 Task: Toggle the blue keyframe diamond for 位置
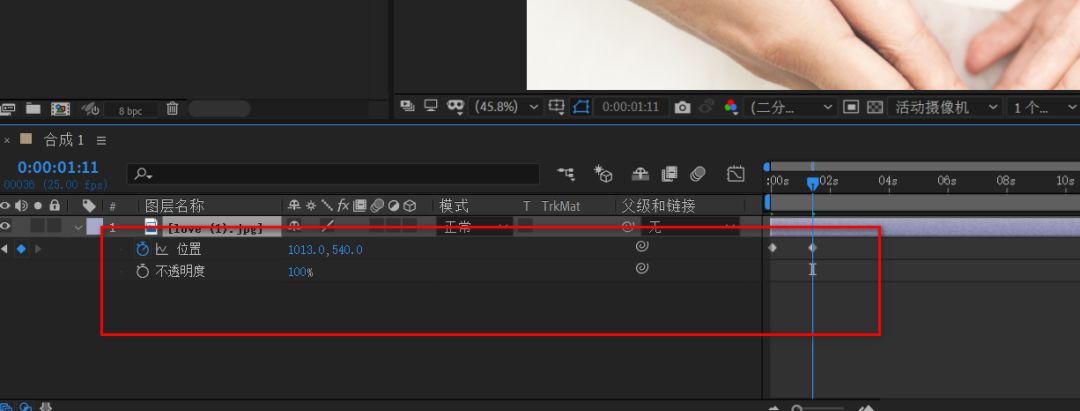tap(21, 249)
